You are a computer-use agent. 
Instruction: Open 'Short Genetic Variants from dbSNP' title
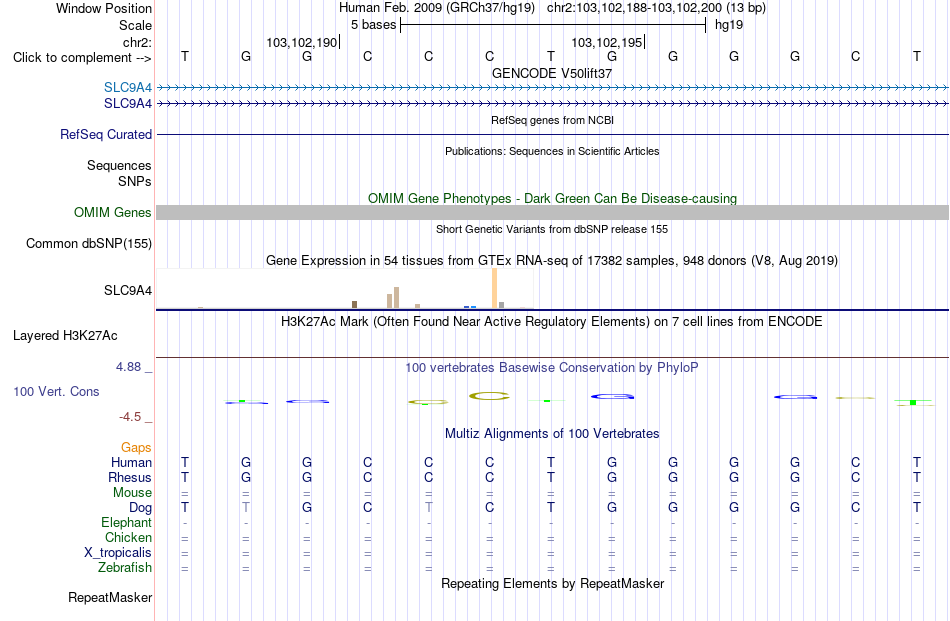click(552, 229)
